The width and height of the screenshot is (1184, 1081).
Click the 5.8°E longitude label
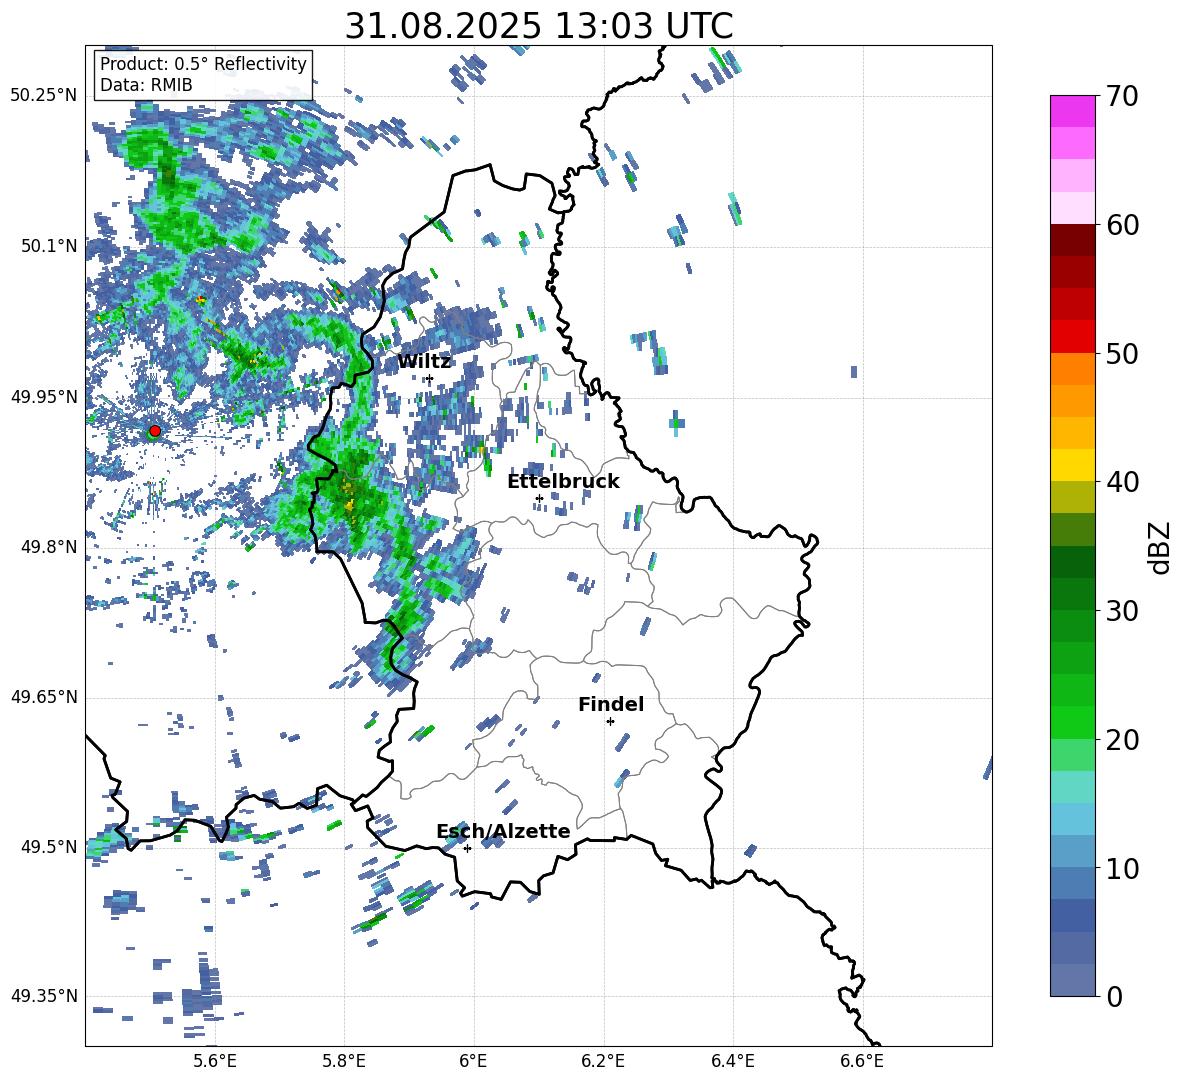344,1061
